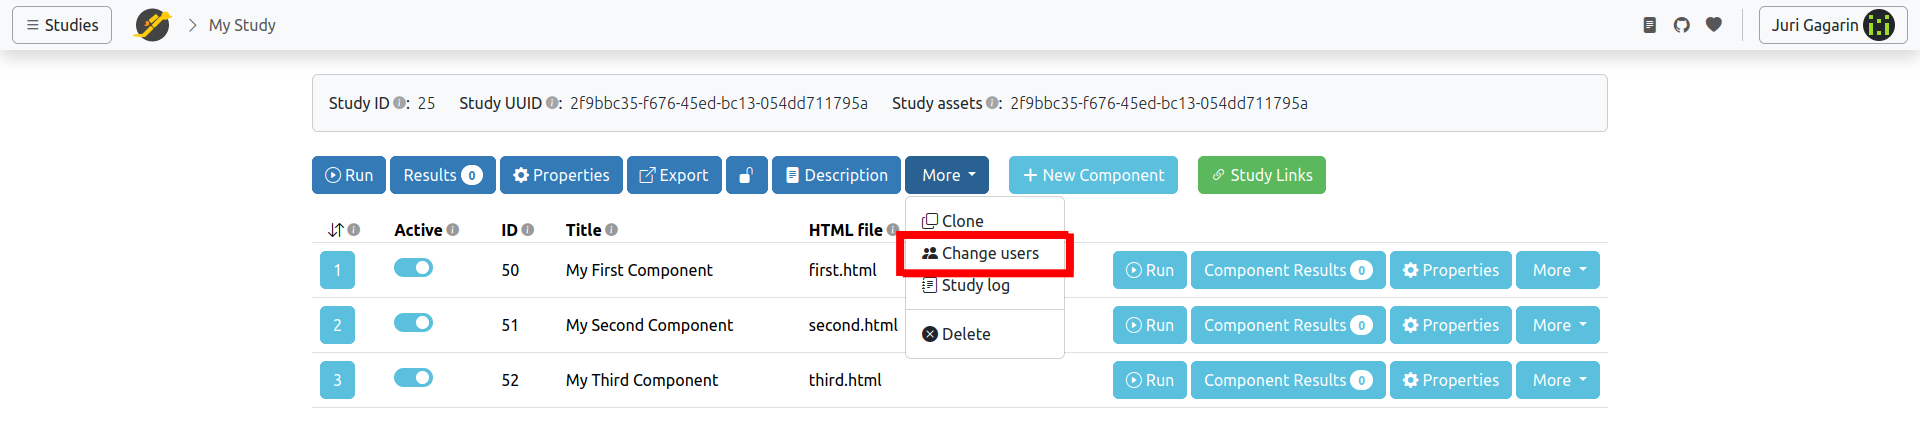Select Clone from More menu
This screenshot has width=1920, height=437.
(x=985, y=221)
